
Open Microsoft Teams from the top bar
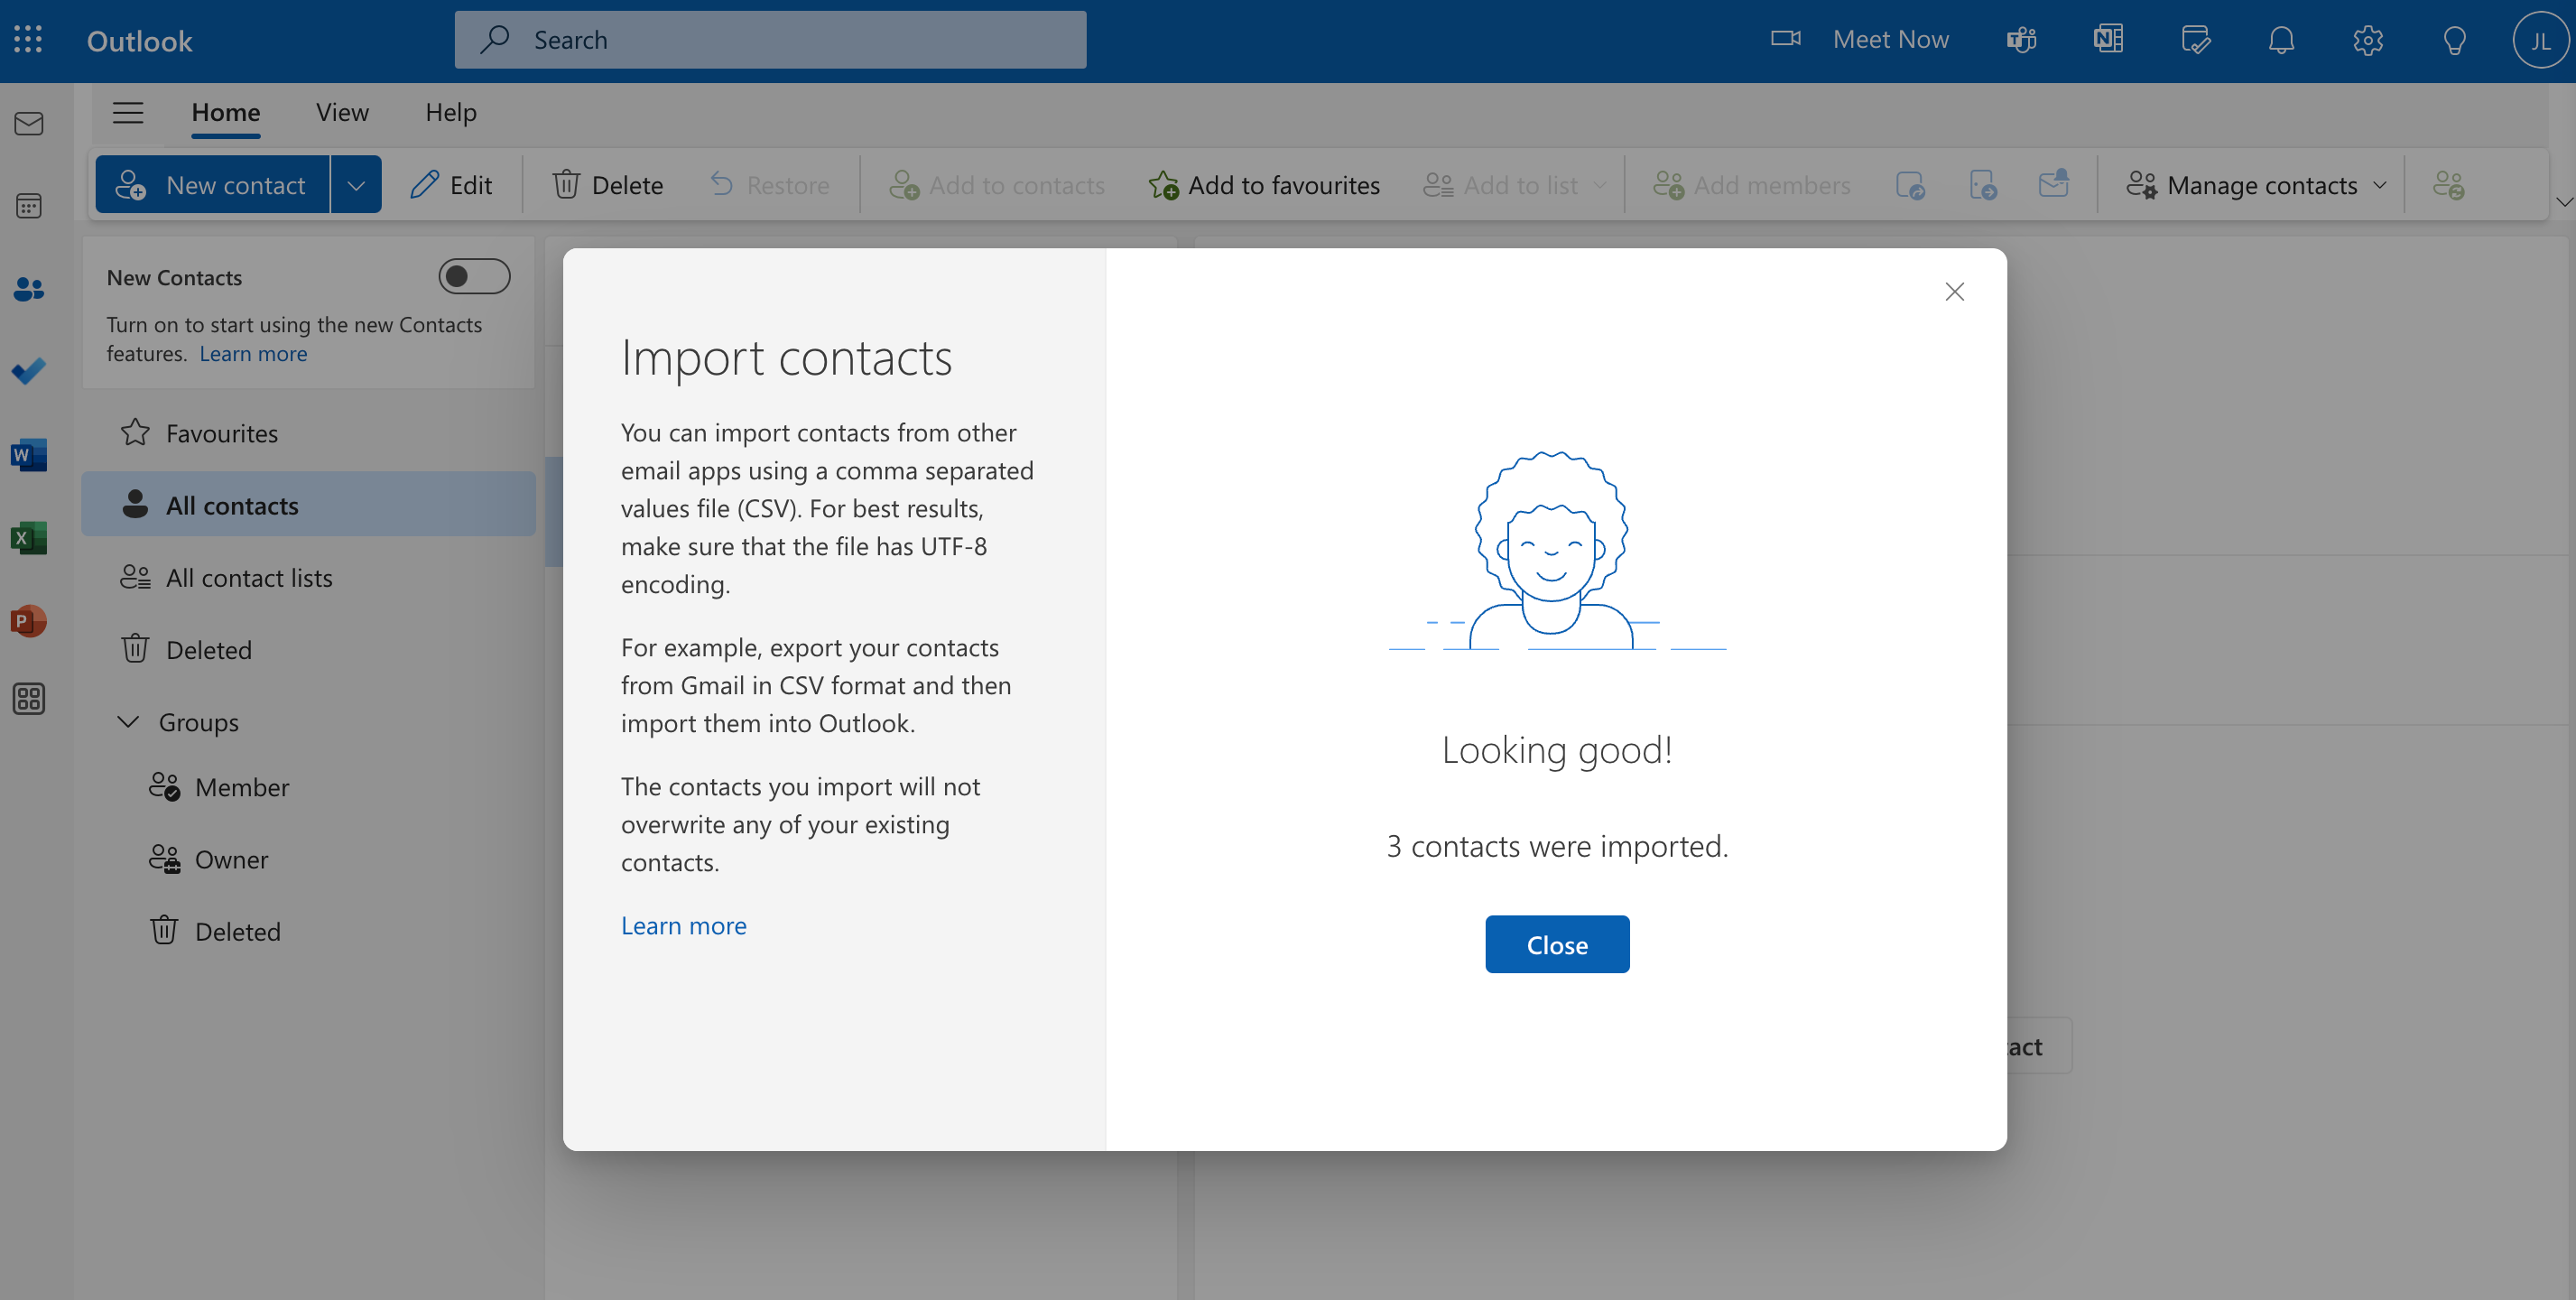click(x=2020, y=39)
